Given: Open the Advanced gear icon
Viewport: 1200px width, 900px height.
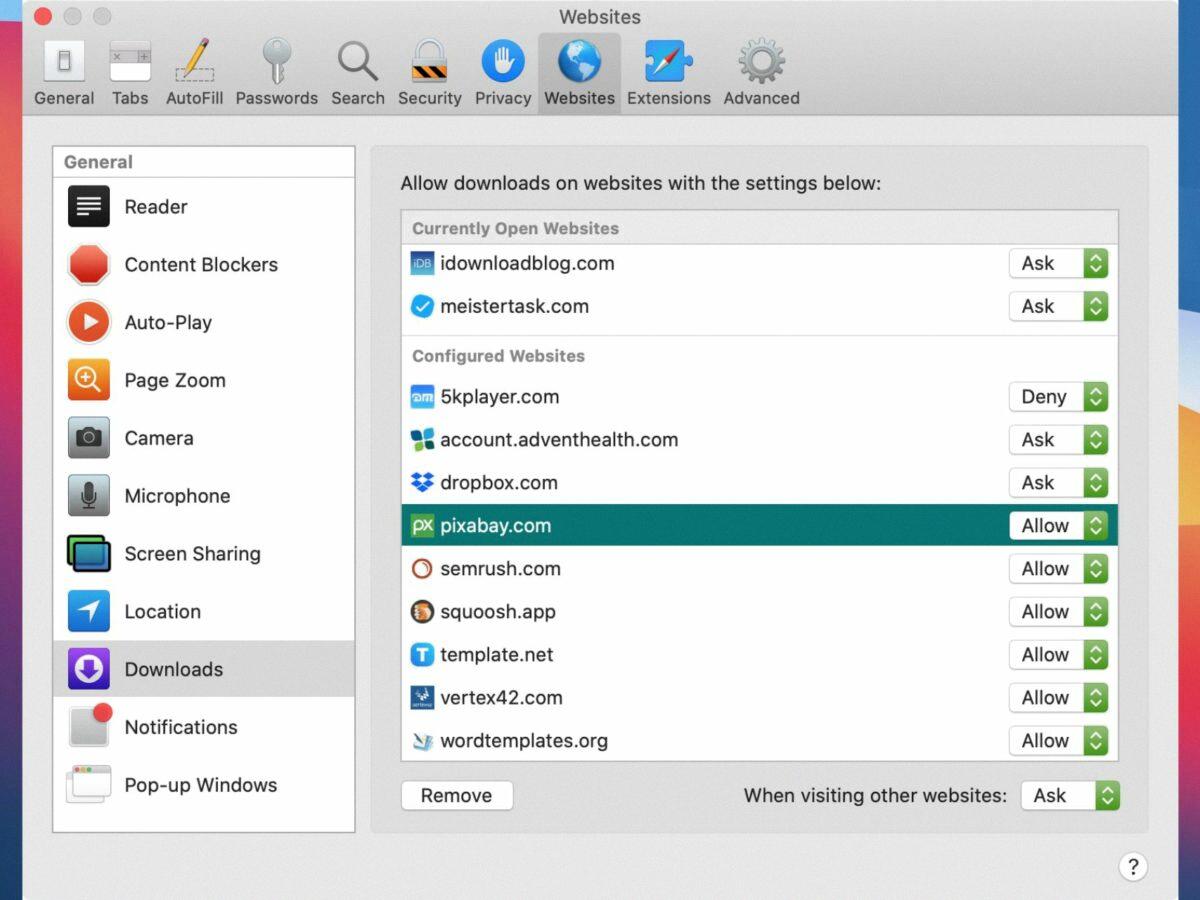Looking at the screenshot, I should click(x=761, y=61).
